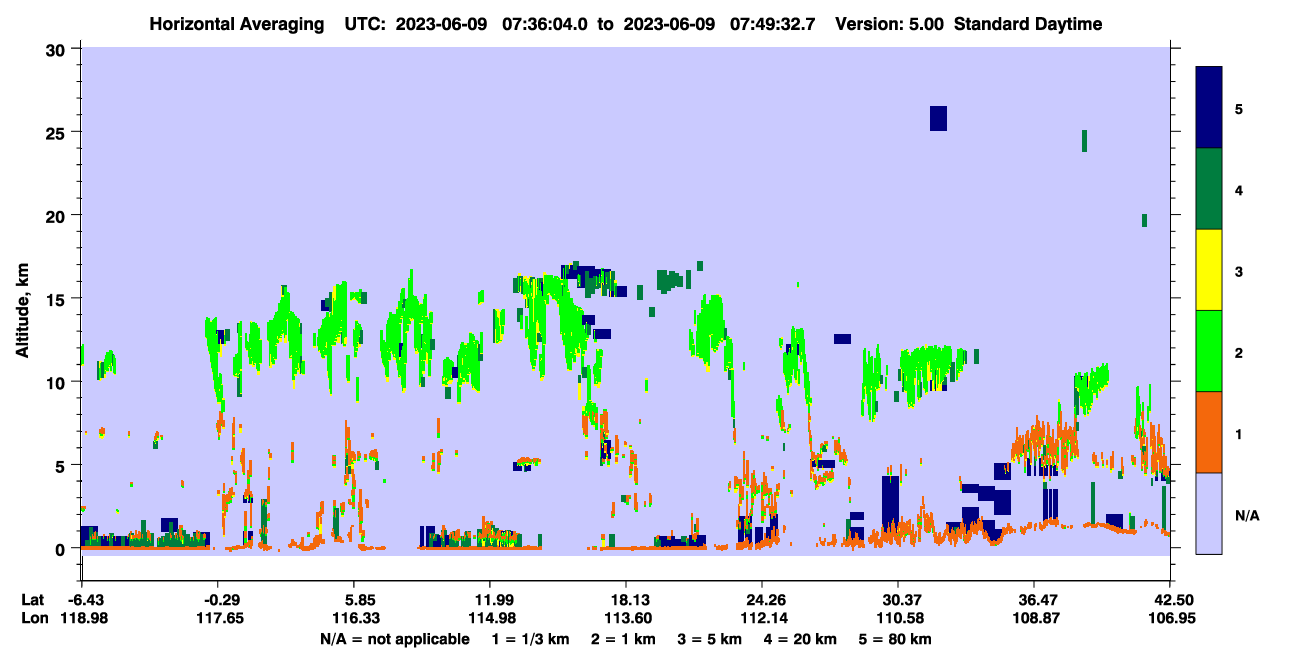Click the start time '07:36:04.0'

[x=546, y=24]
